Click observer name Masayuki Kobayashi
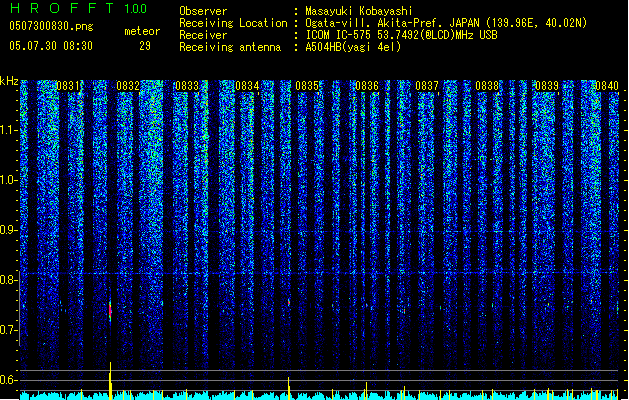 point(359,11)
